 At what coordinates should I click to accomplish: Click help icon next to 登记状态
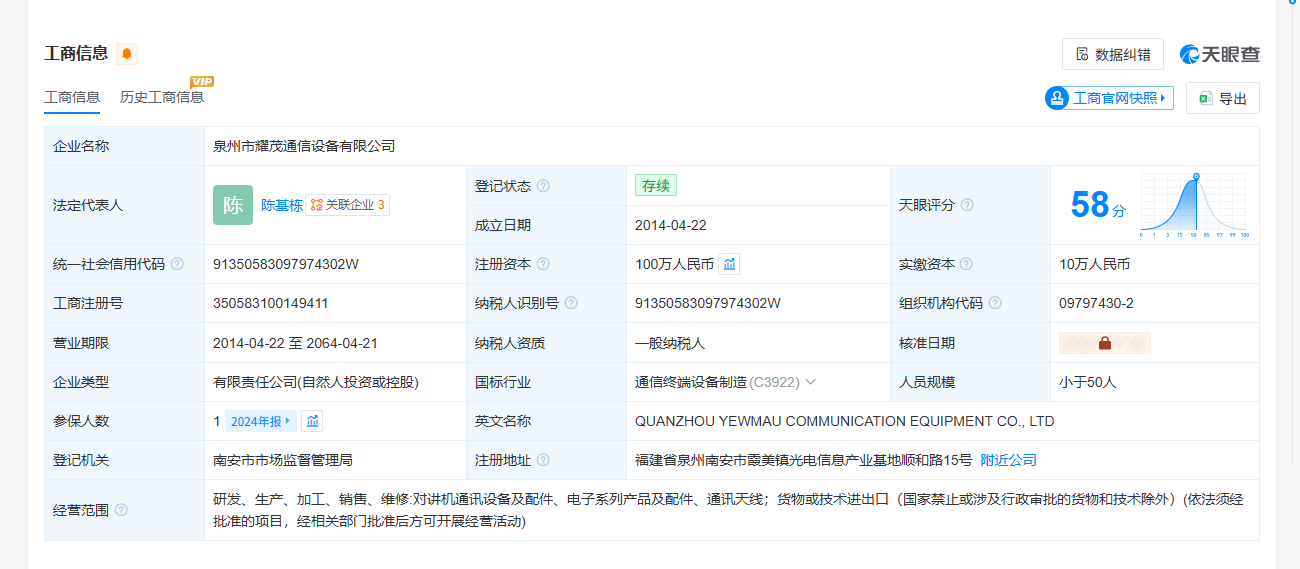543,186
